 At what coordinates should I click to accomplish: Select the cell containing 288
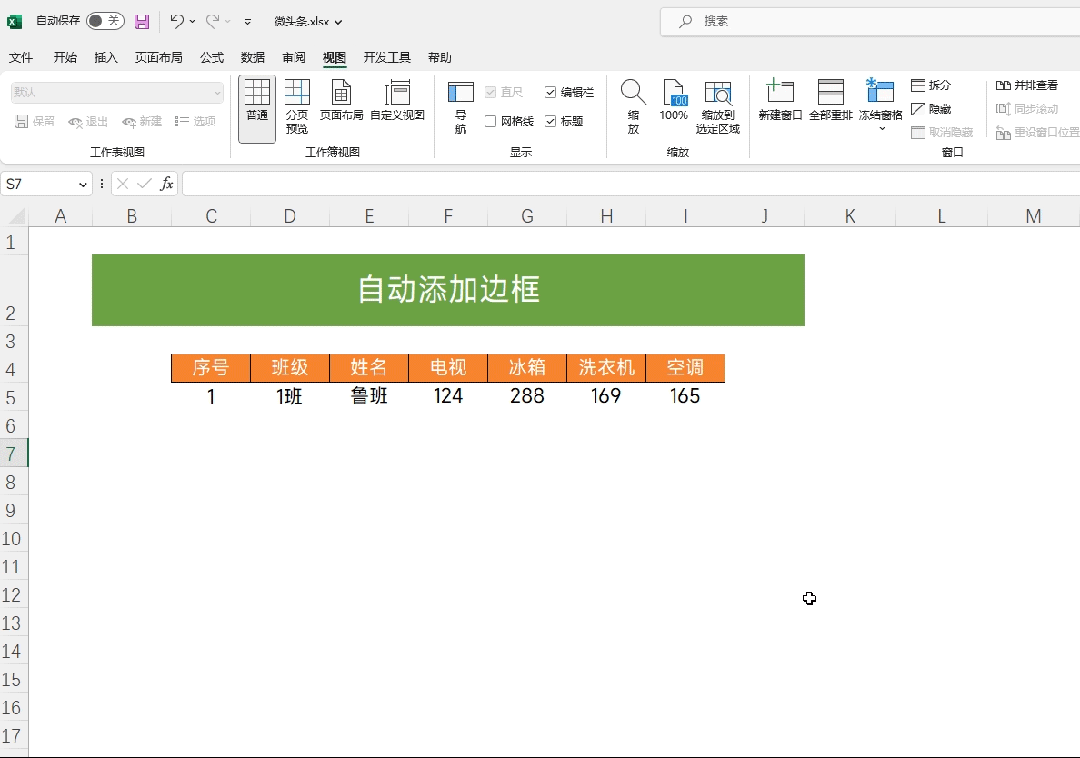(x=528, y=397)
